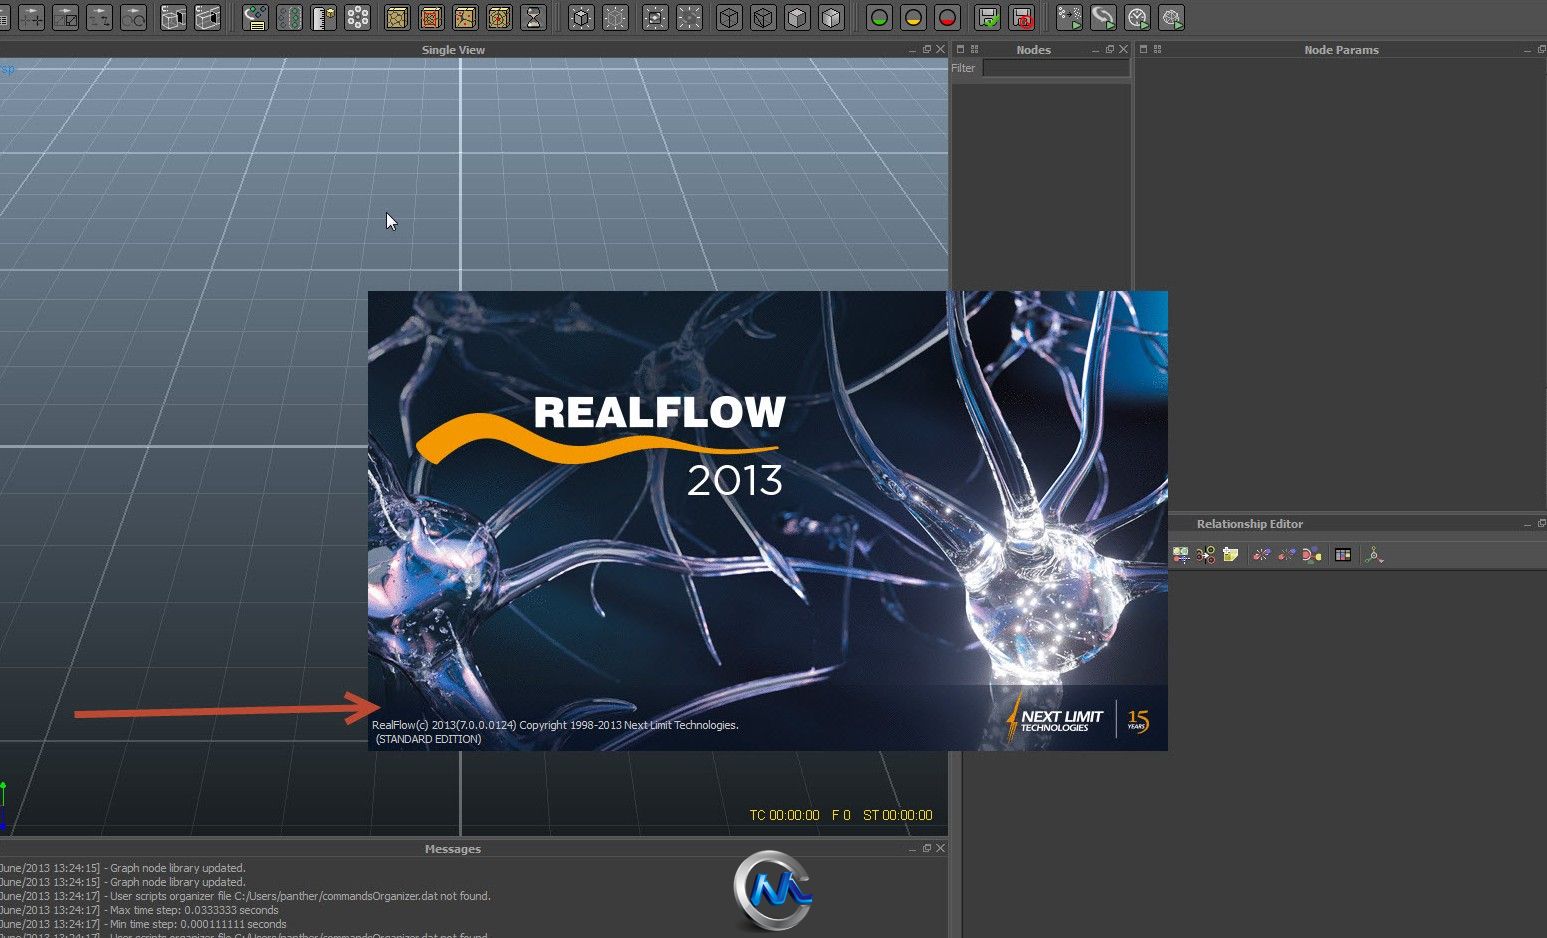Click the cube icon with red radial target
Viewport: 1547px width, 938px height.
pyautogui.click(x=499, y=17)
